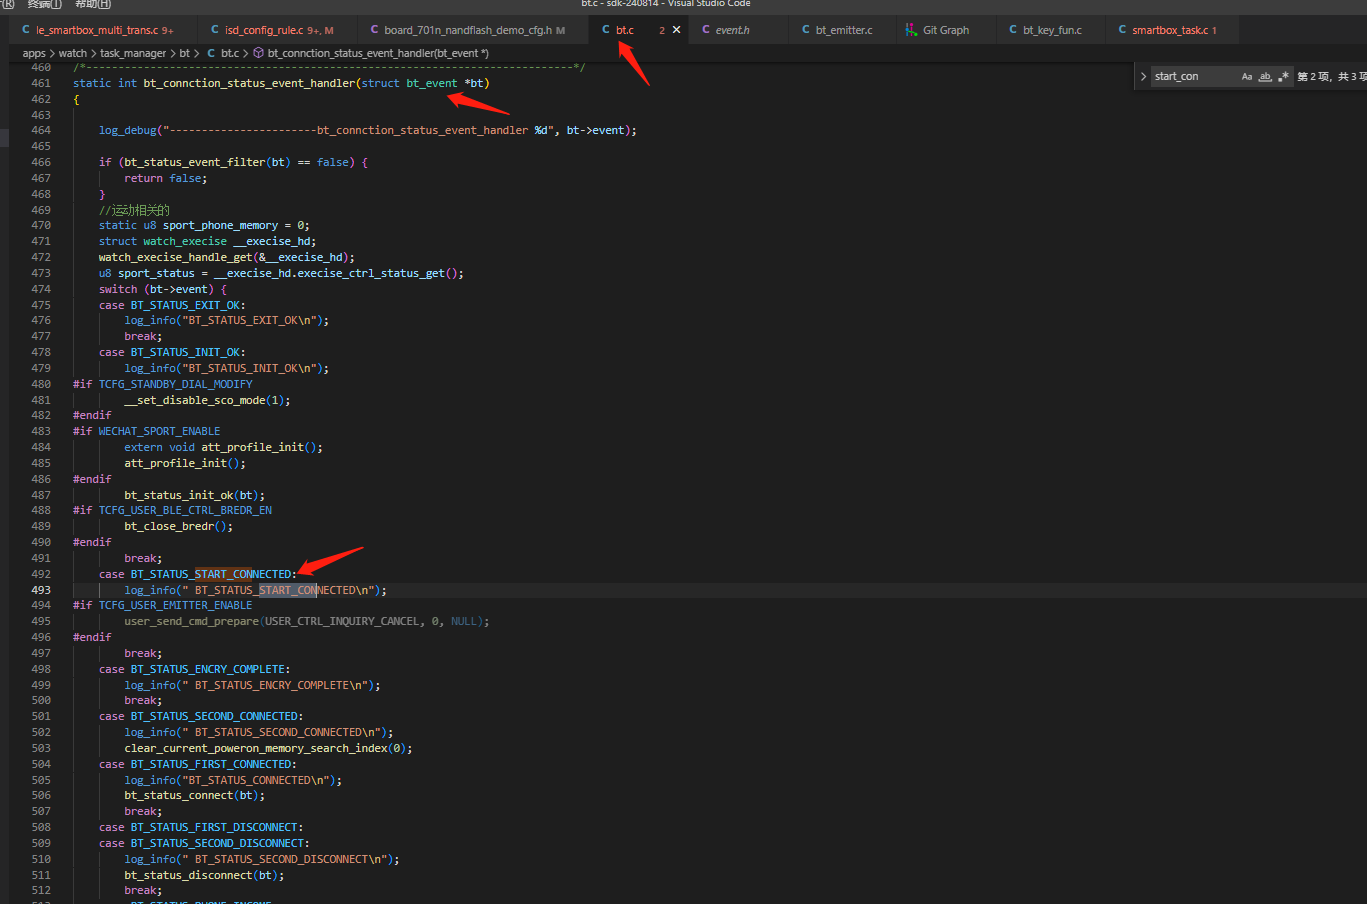
Task: Select apps in the breadcrumb path
Action: 34,53
